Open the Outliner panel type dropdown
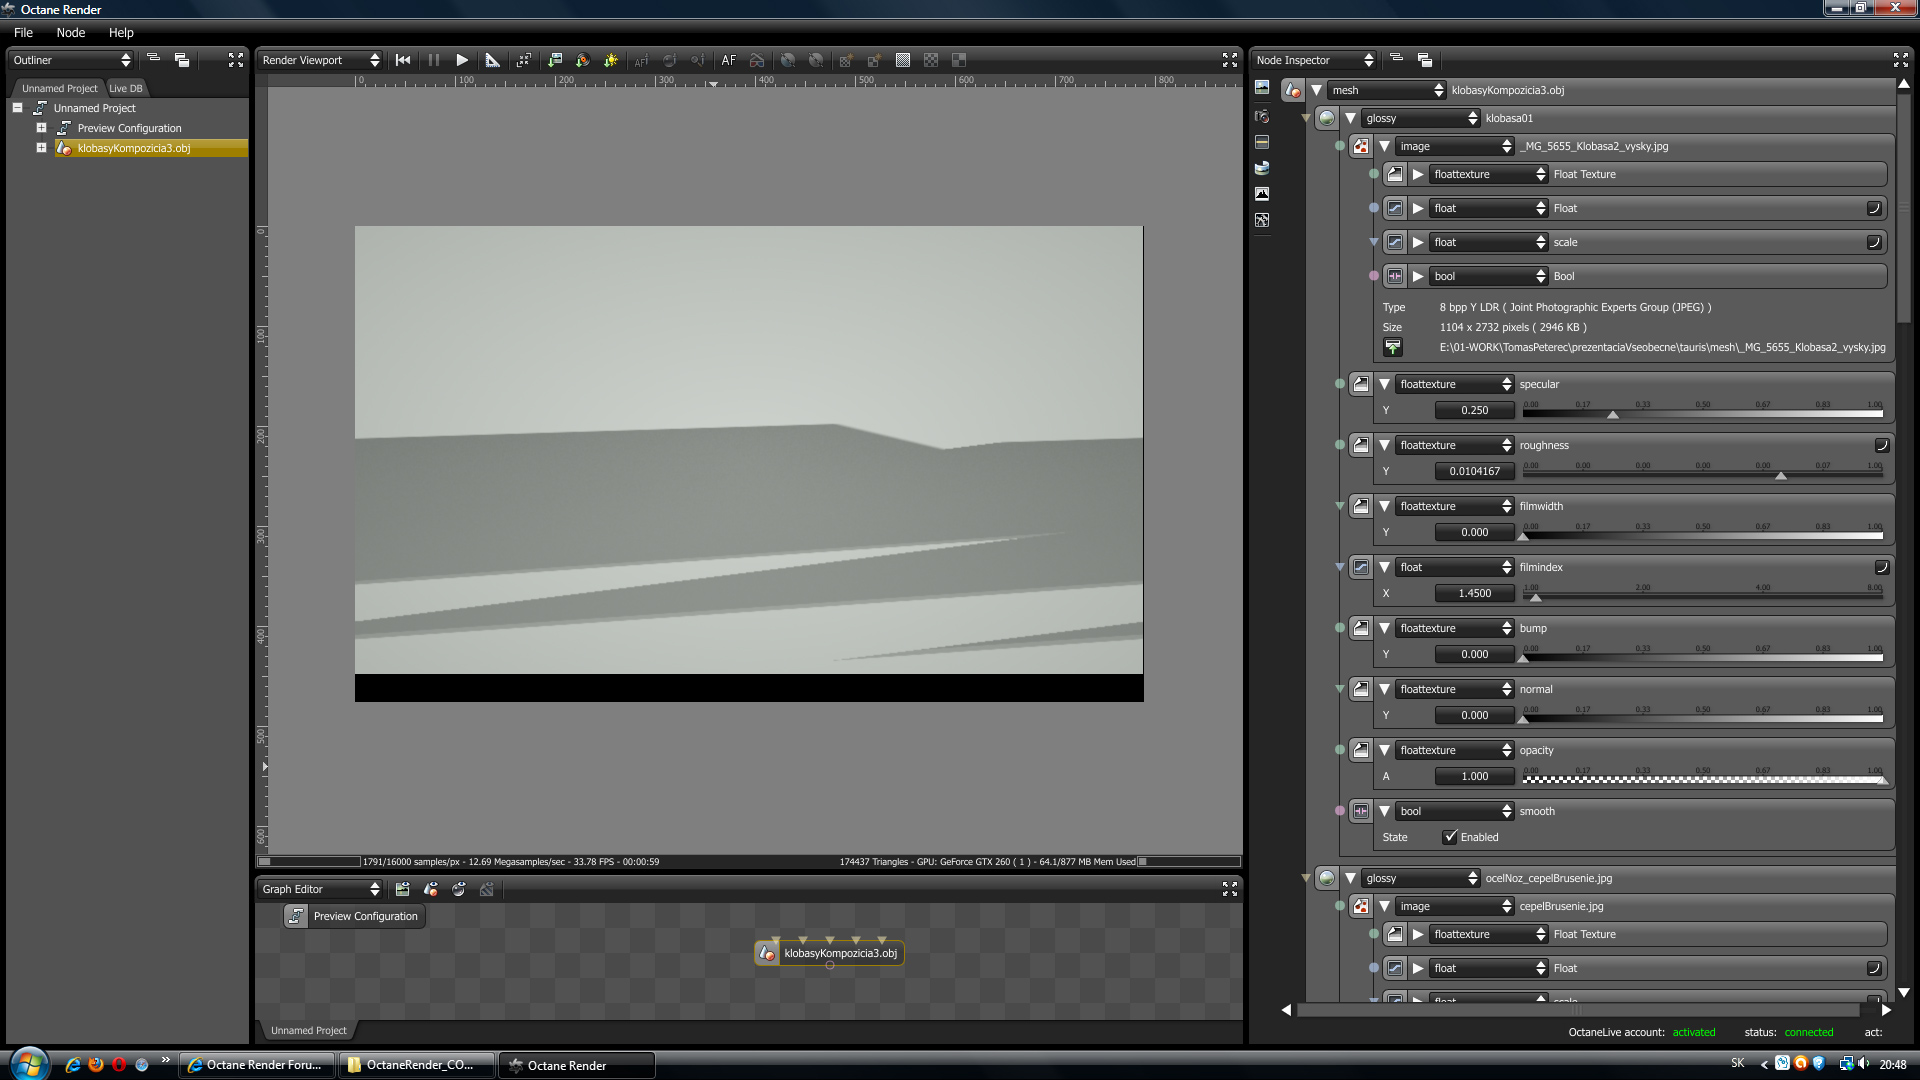The height and width of the screenshot is (1080, 1920). pyautogui.click(x=71, y=60)
